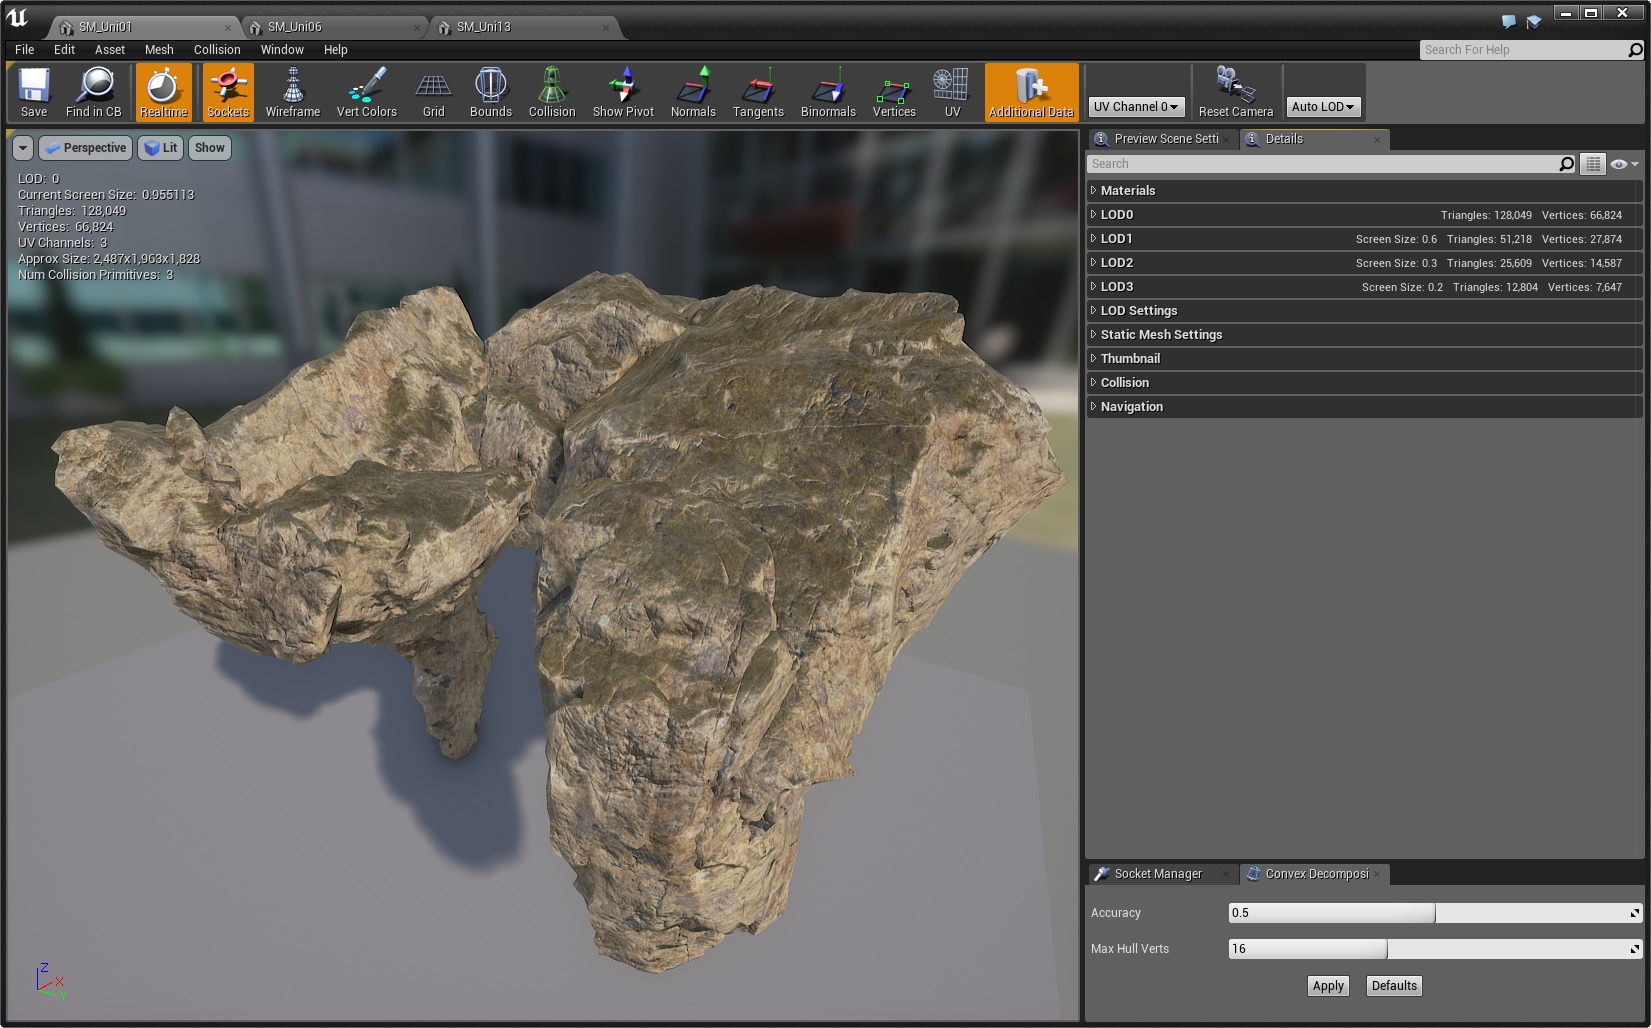Display Vert Colors on mesh
Screen dimensions: 1651x1028
366,92
